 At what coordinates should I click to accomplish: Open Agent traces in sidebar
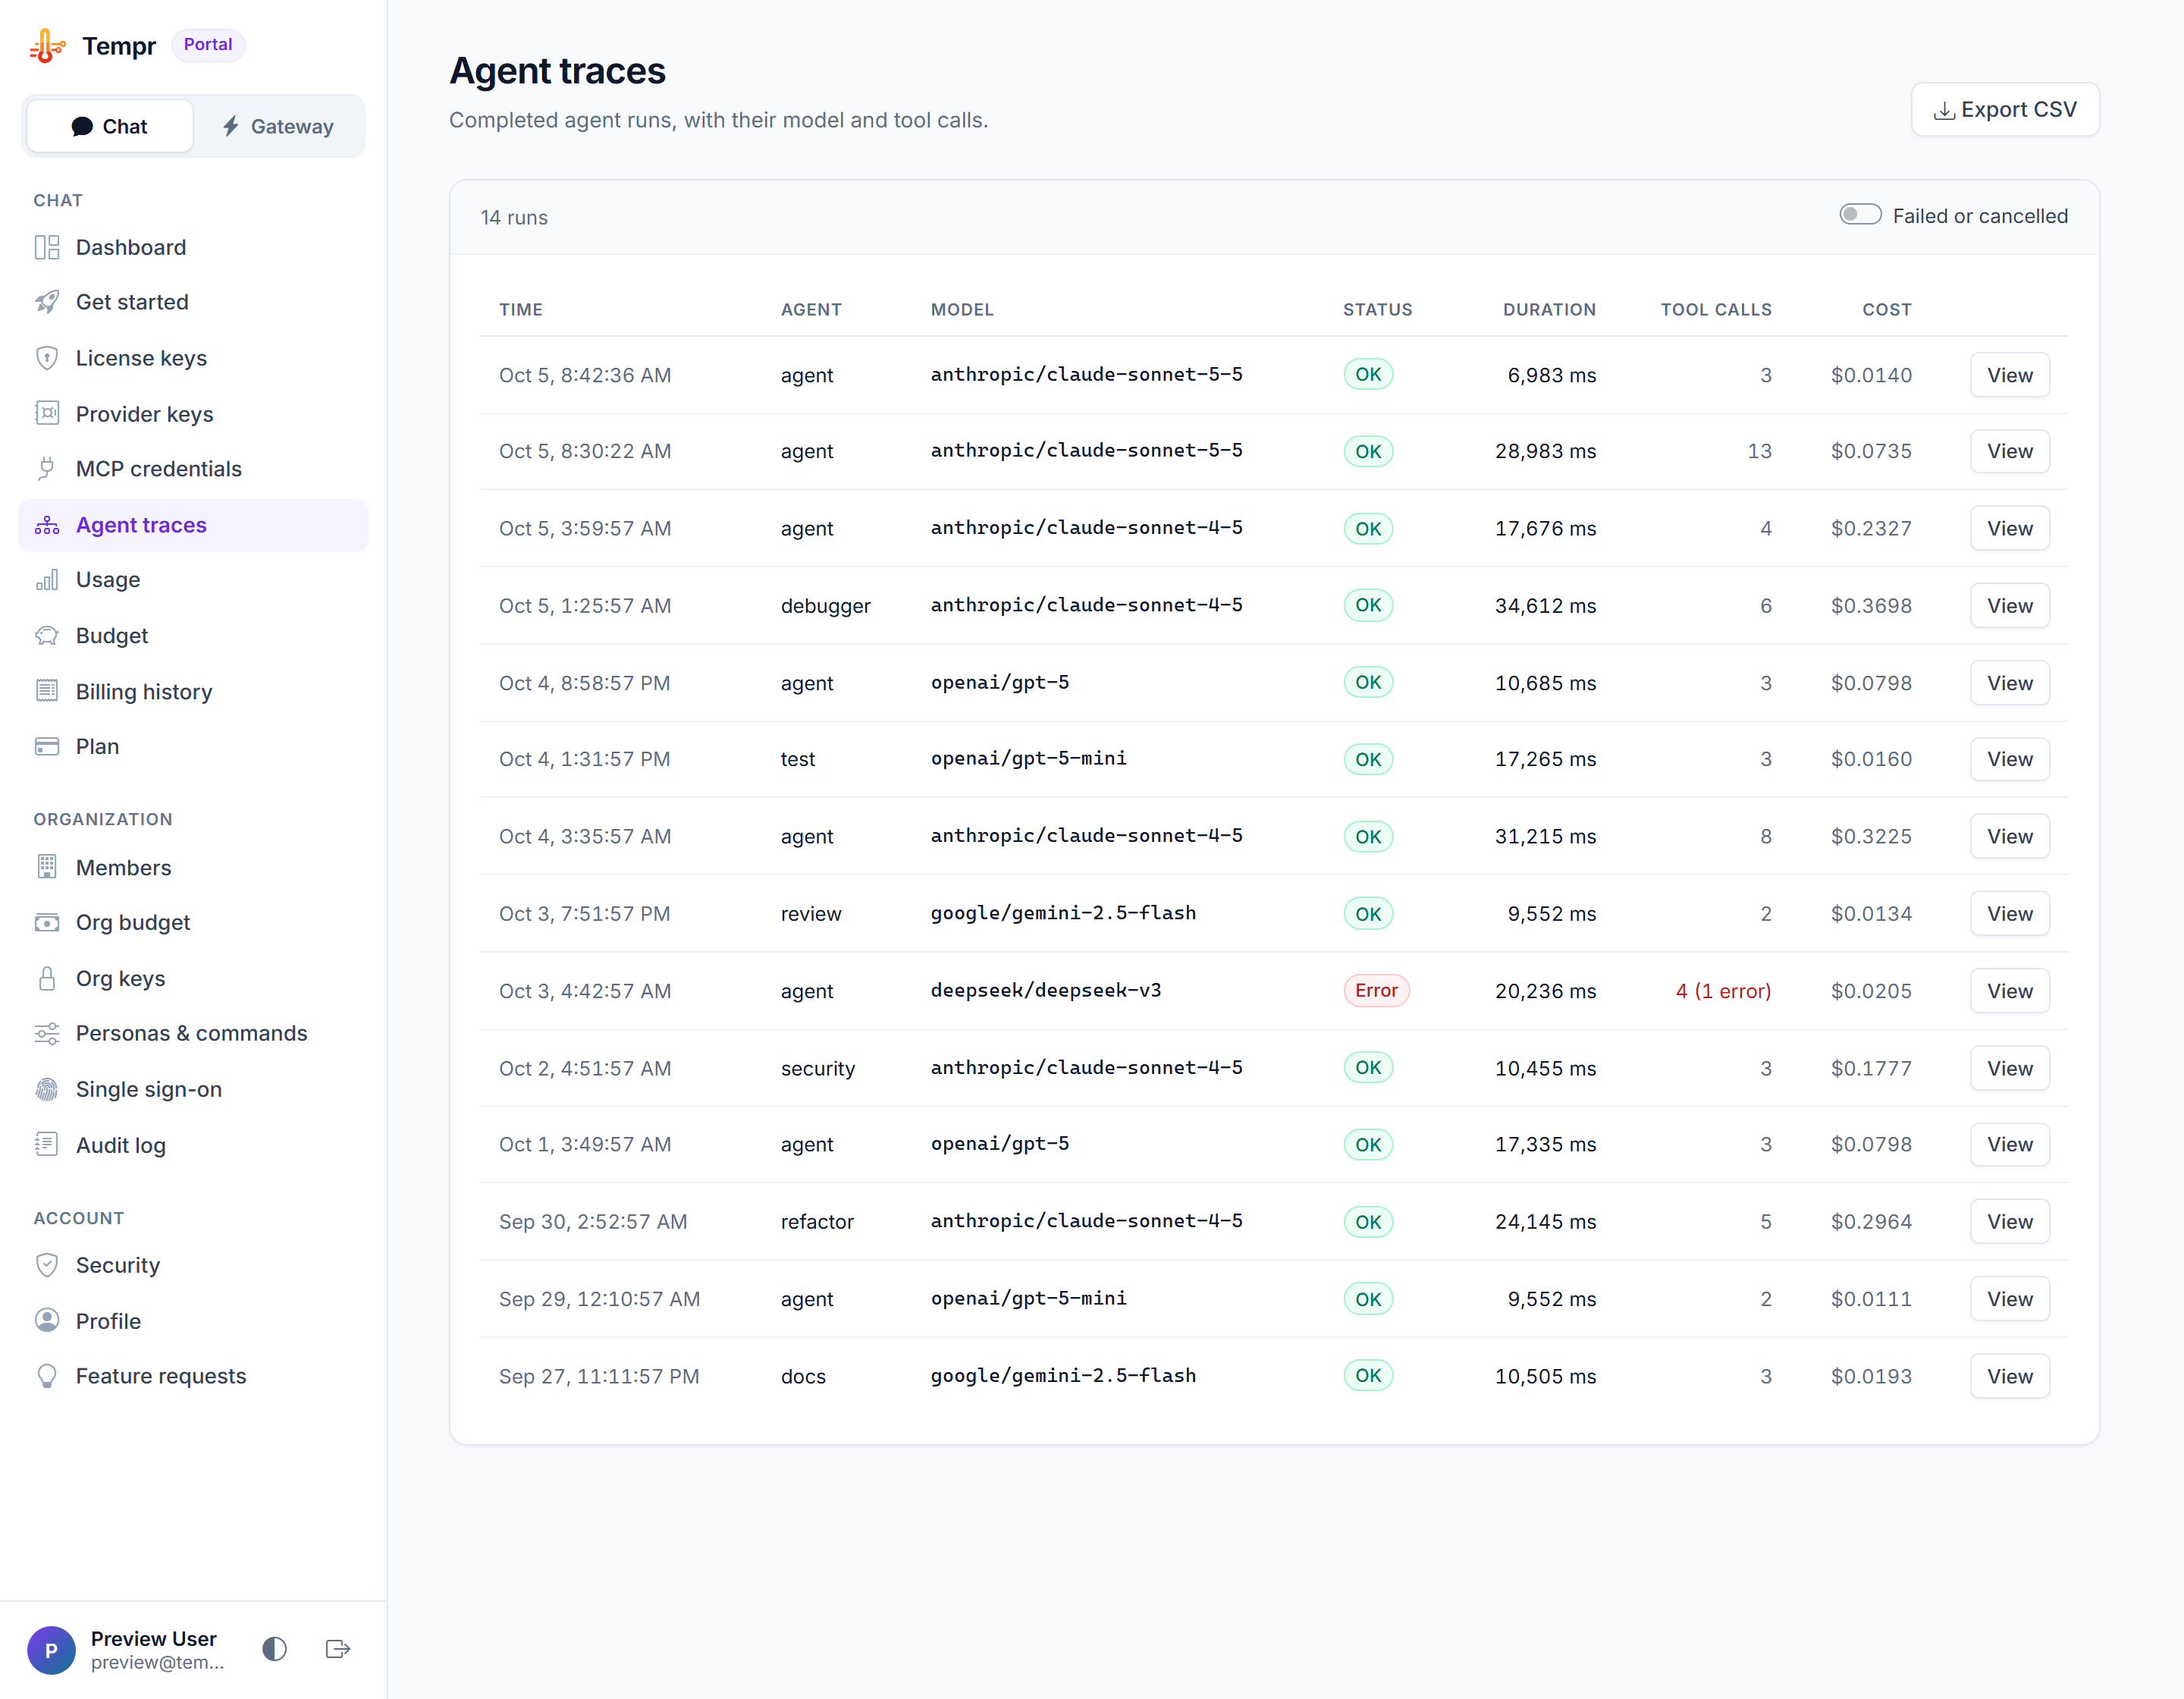click(x=193, y=525)
